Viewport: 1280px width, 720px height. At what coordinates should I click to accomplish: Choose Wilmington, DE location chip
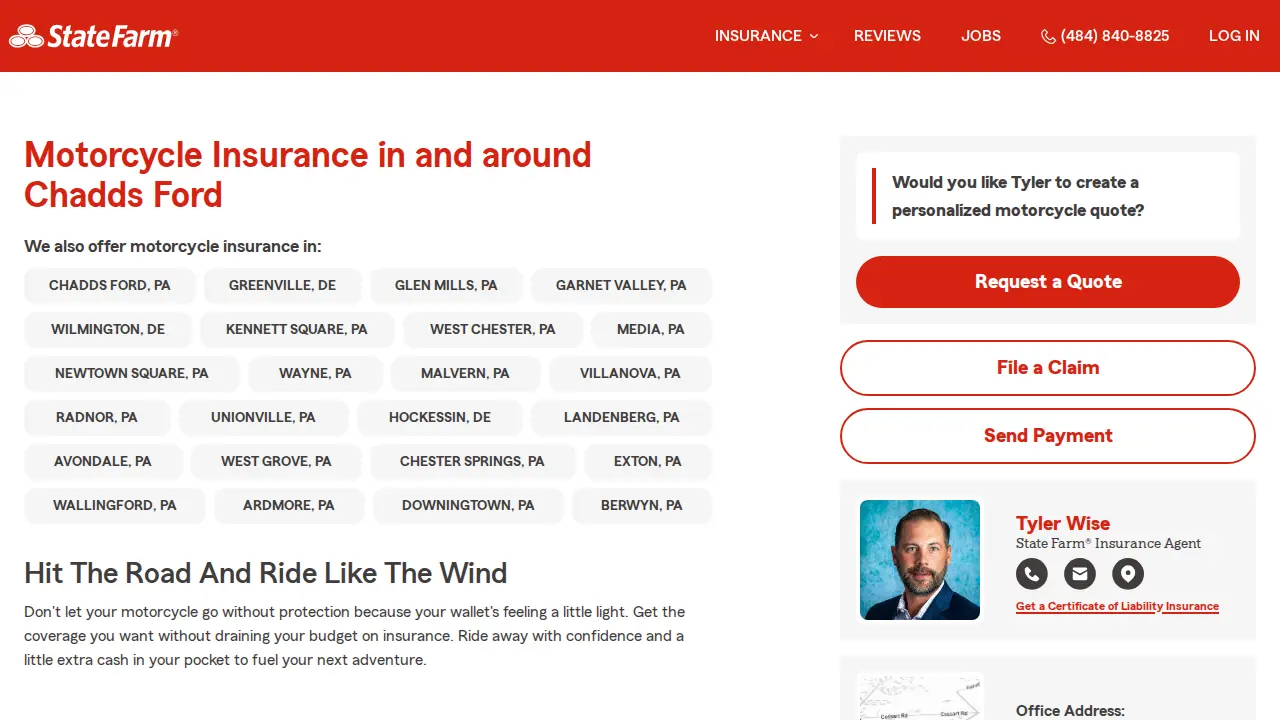tap(108, 329)
